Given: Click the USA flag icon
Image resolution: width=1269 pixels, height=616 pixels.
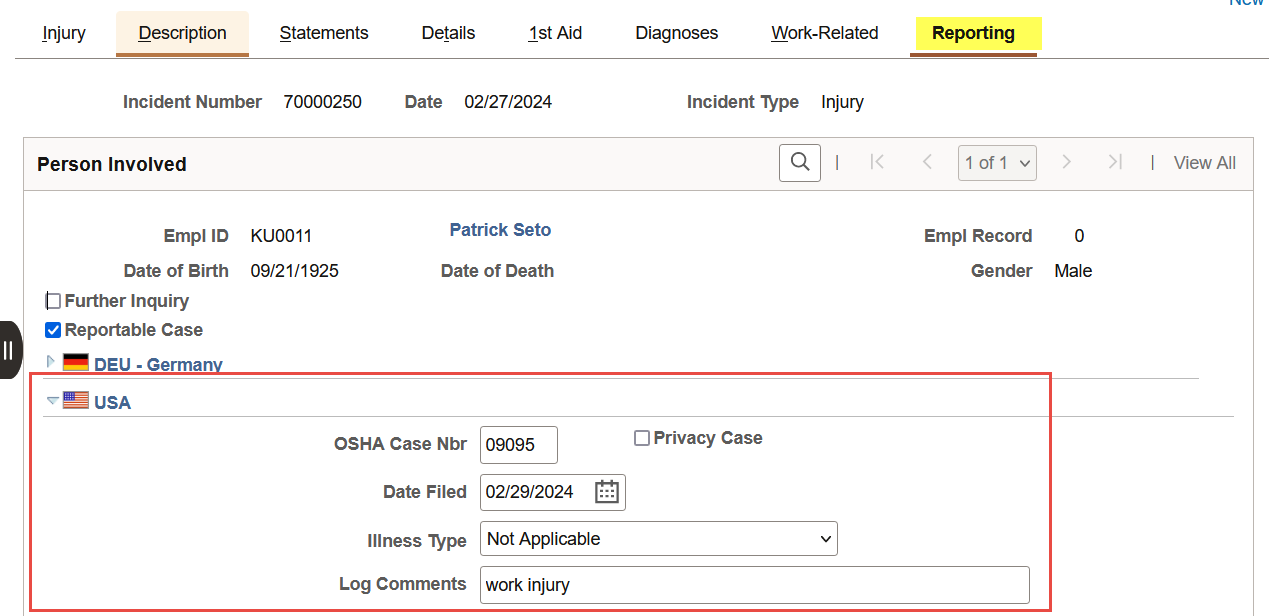Looking at the screenshot, I should (x=76, y=401).
